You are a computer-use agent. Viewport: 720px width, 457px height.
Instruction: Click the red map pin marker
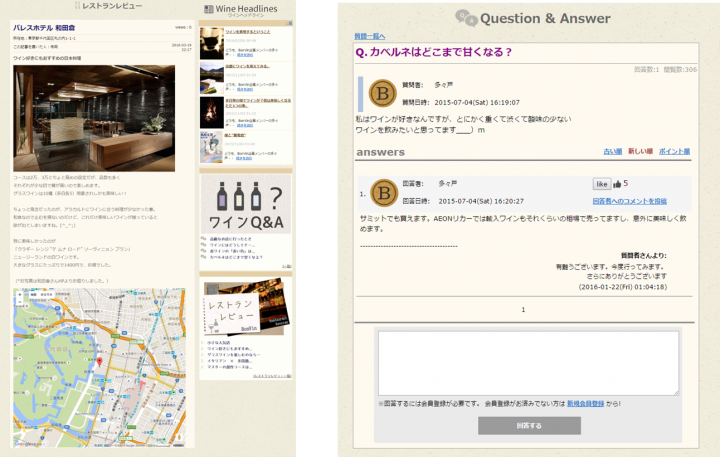pyautogui.click(x=99, y=362)
